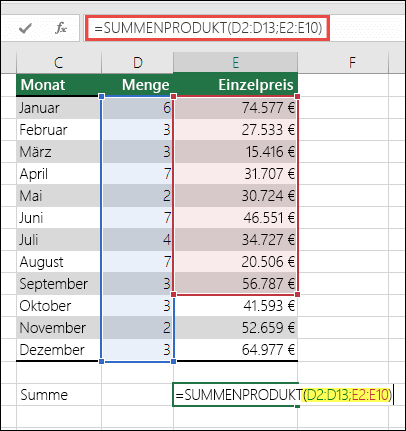This screenshot has height=431, width=406.
Task: Click the Summe label cell
Action: tap(59, 395)
